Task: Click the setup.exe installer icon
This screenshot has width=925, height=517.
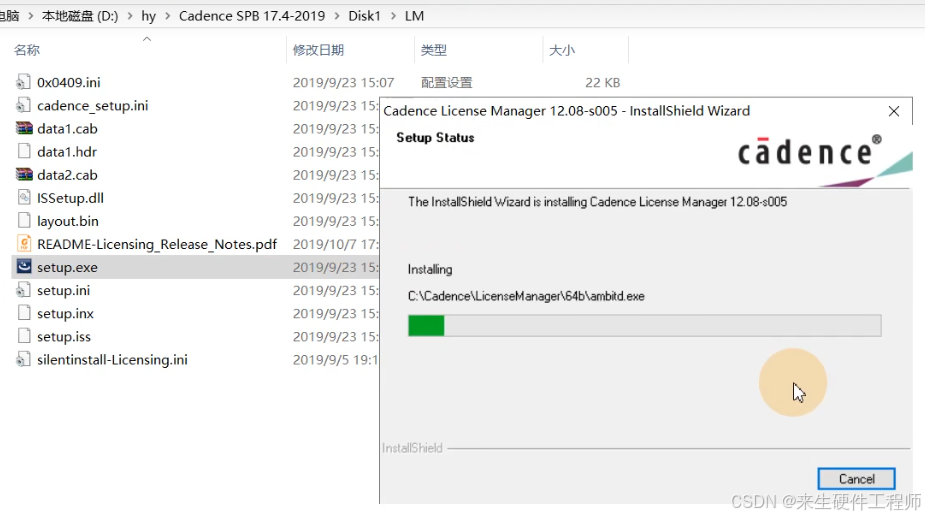Action: coord(24,267)
